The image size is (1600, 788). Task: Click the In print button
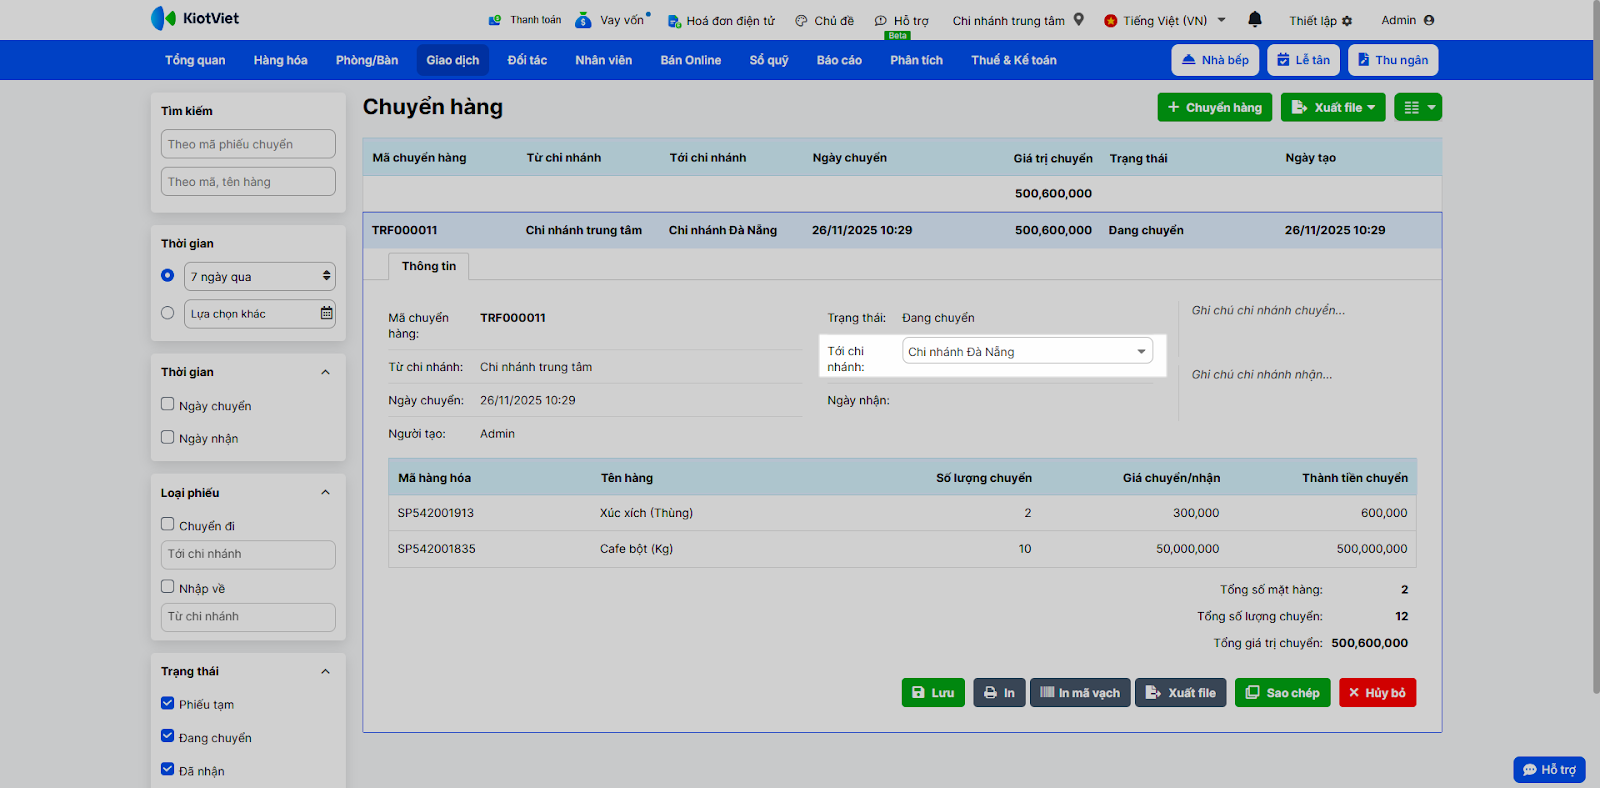tap(999, 692)
